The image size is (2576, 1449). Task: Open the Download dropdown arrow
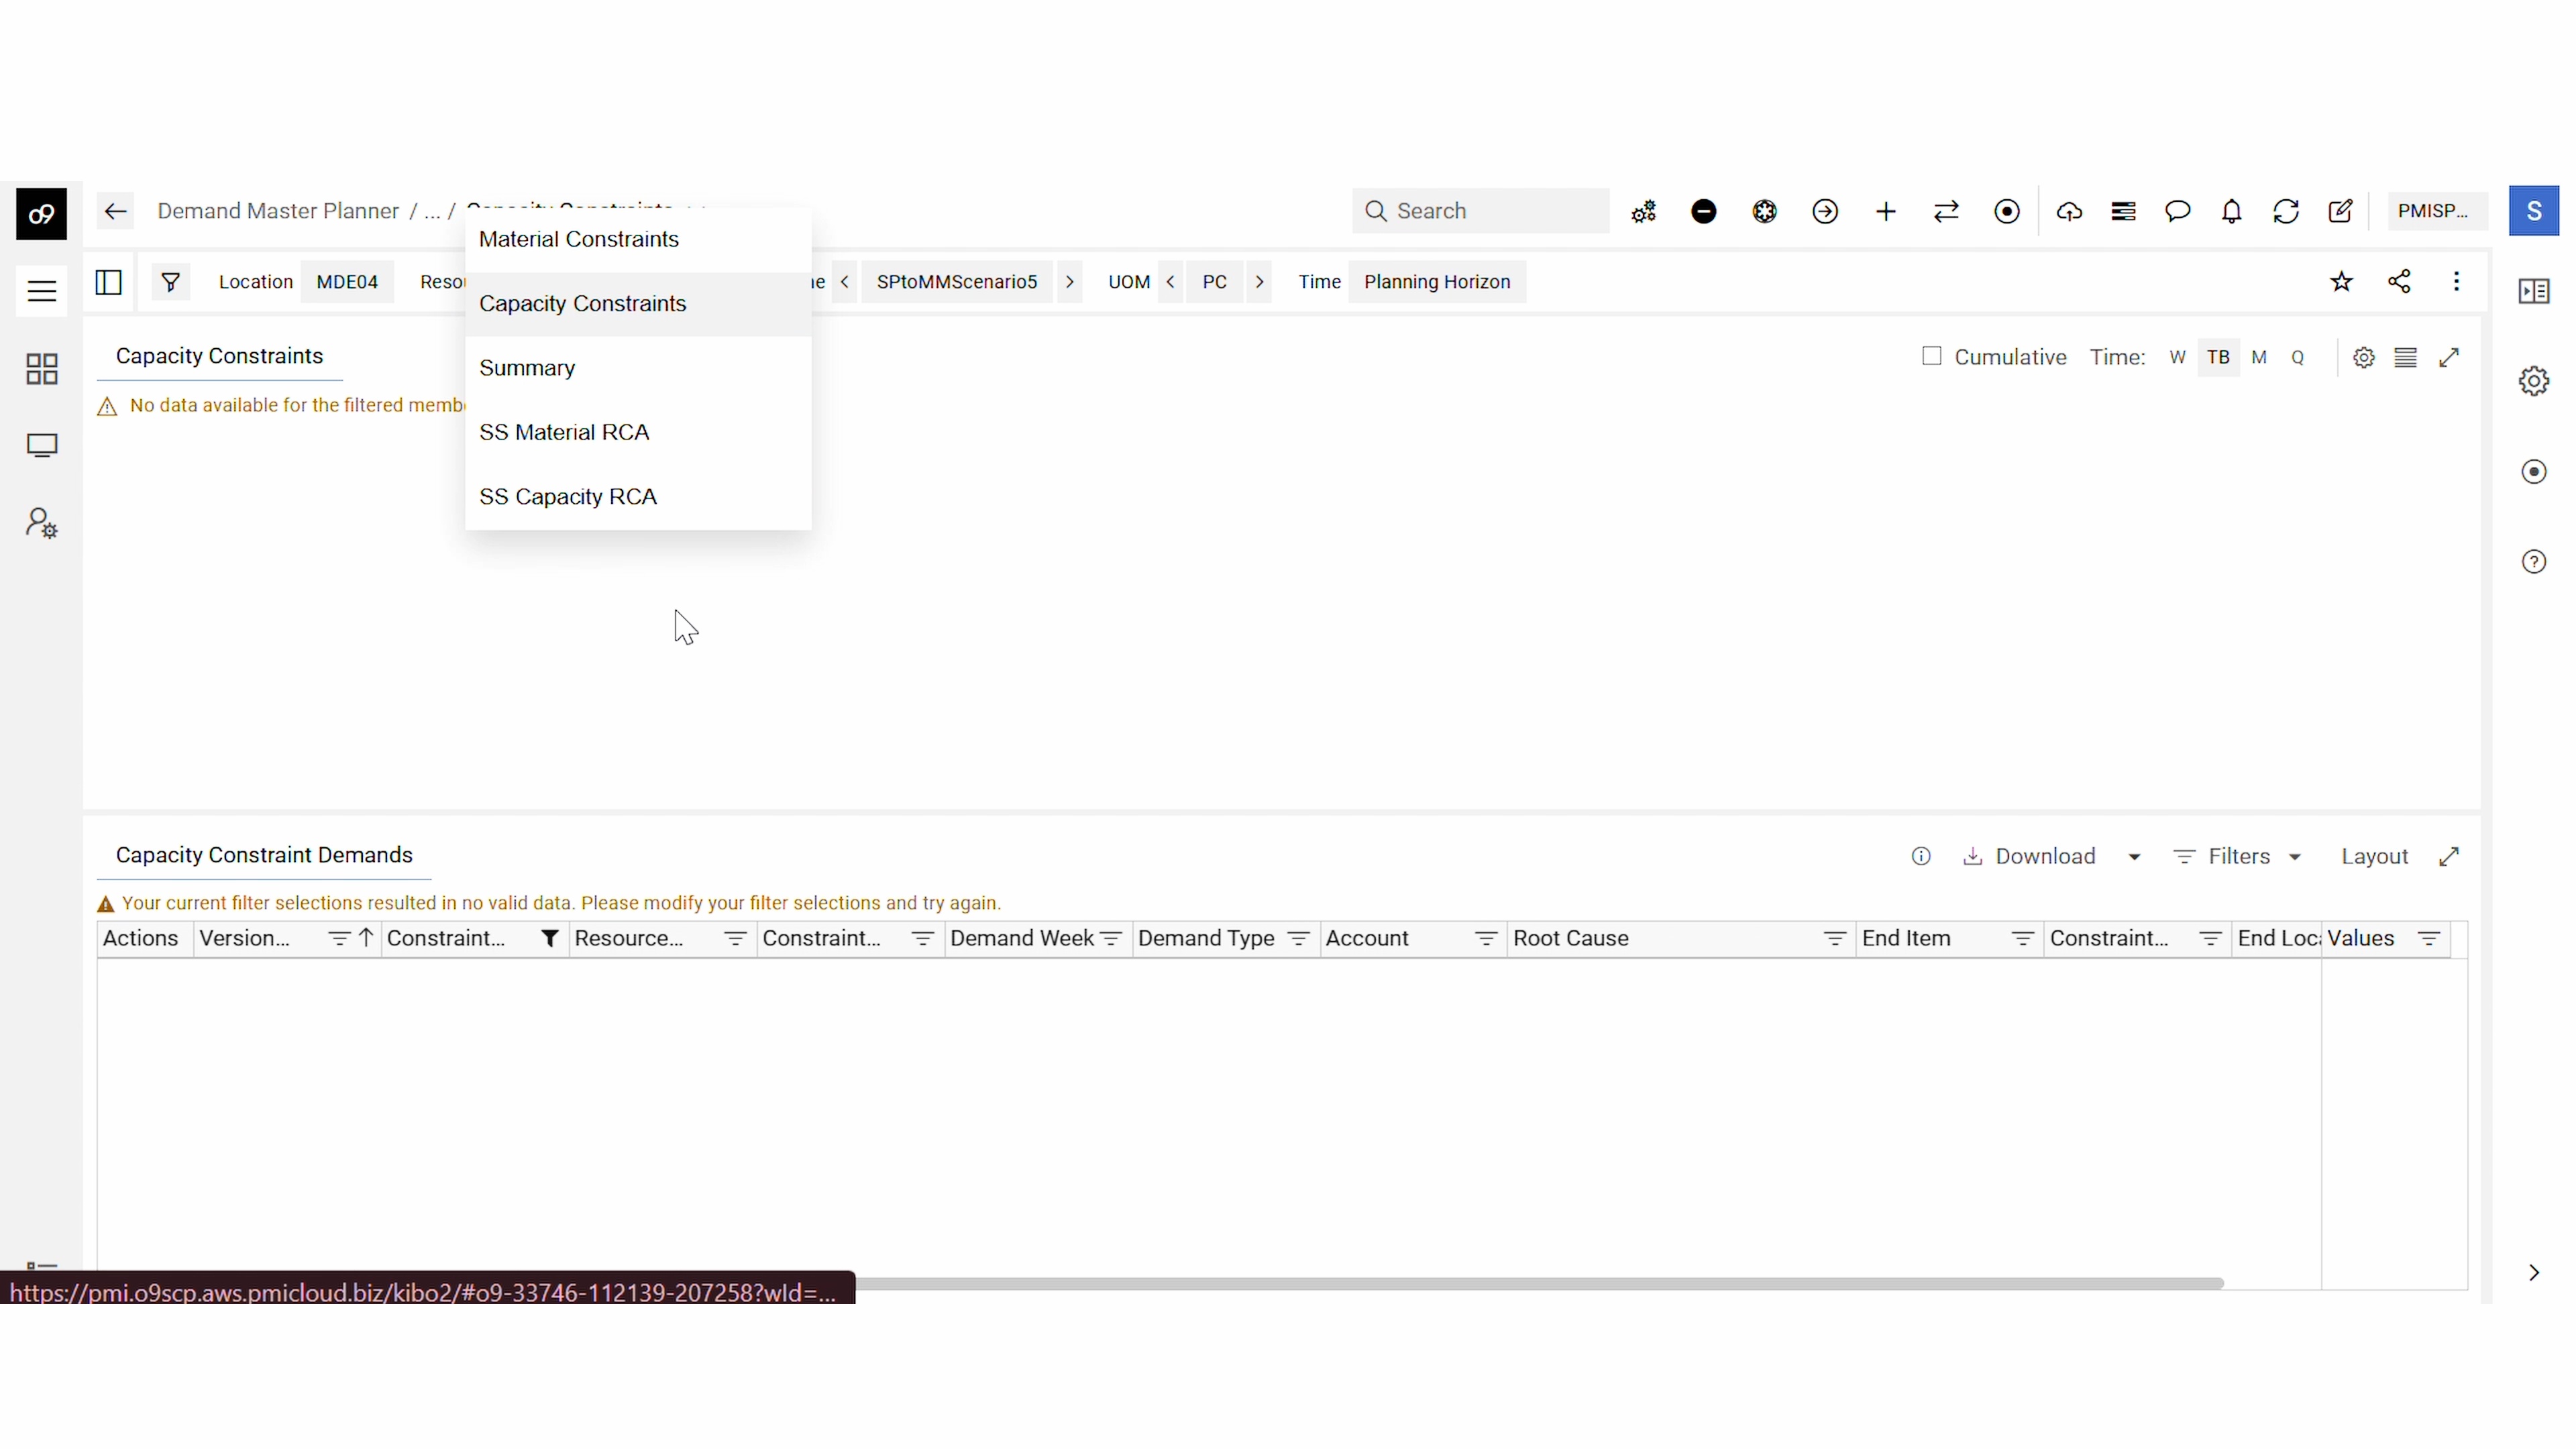[x=2133, y=857]
